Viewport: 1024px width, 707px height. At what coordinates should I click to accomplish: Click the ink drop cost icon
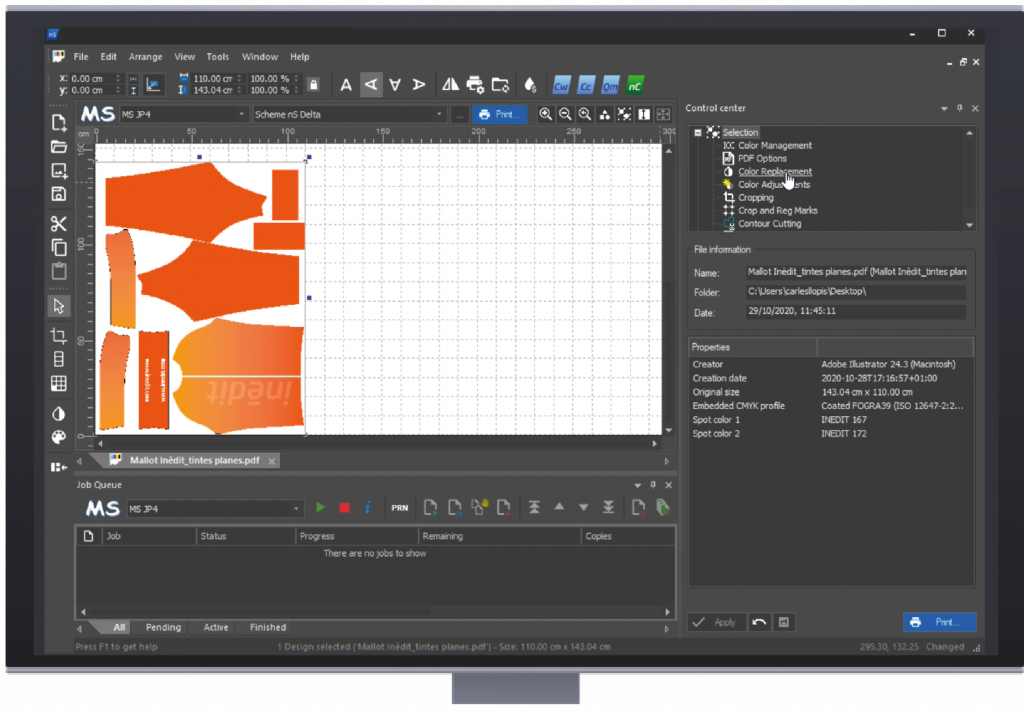tap(530, 85)
